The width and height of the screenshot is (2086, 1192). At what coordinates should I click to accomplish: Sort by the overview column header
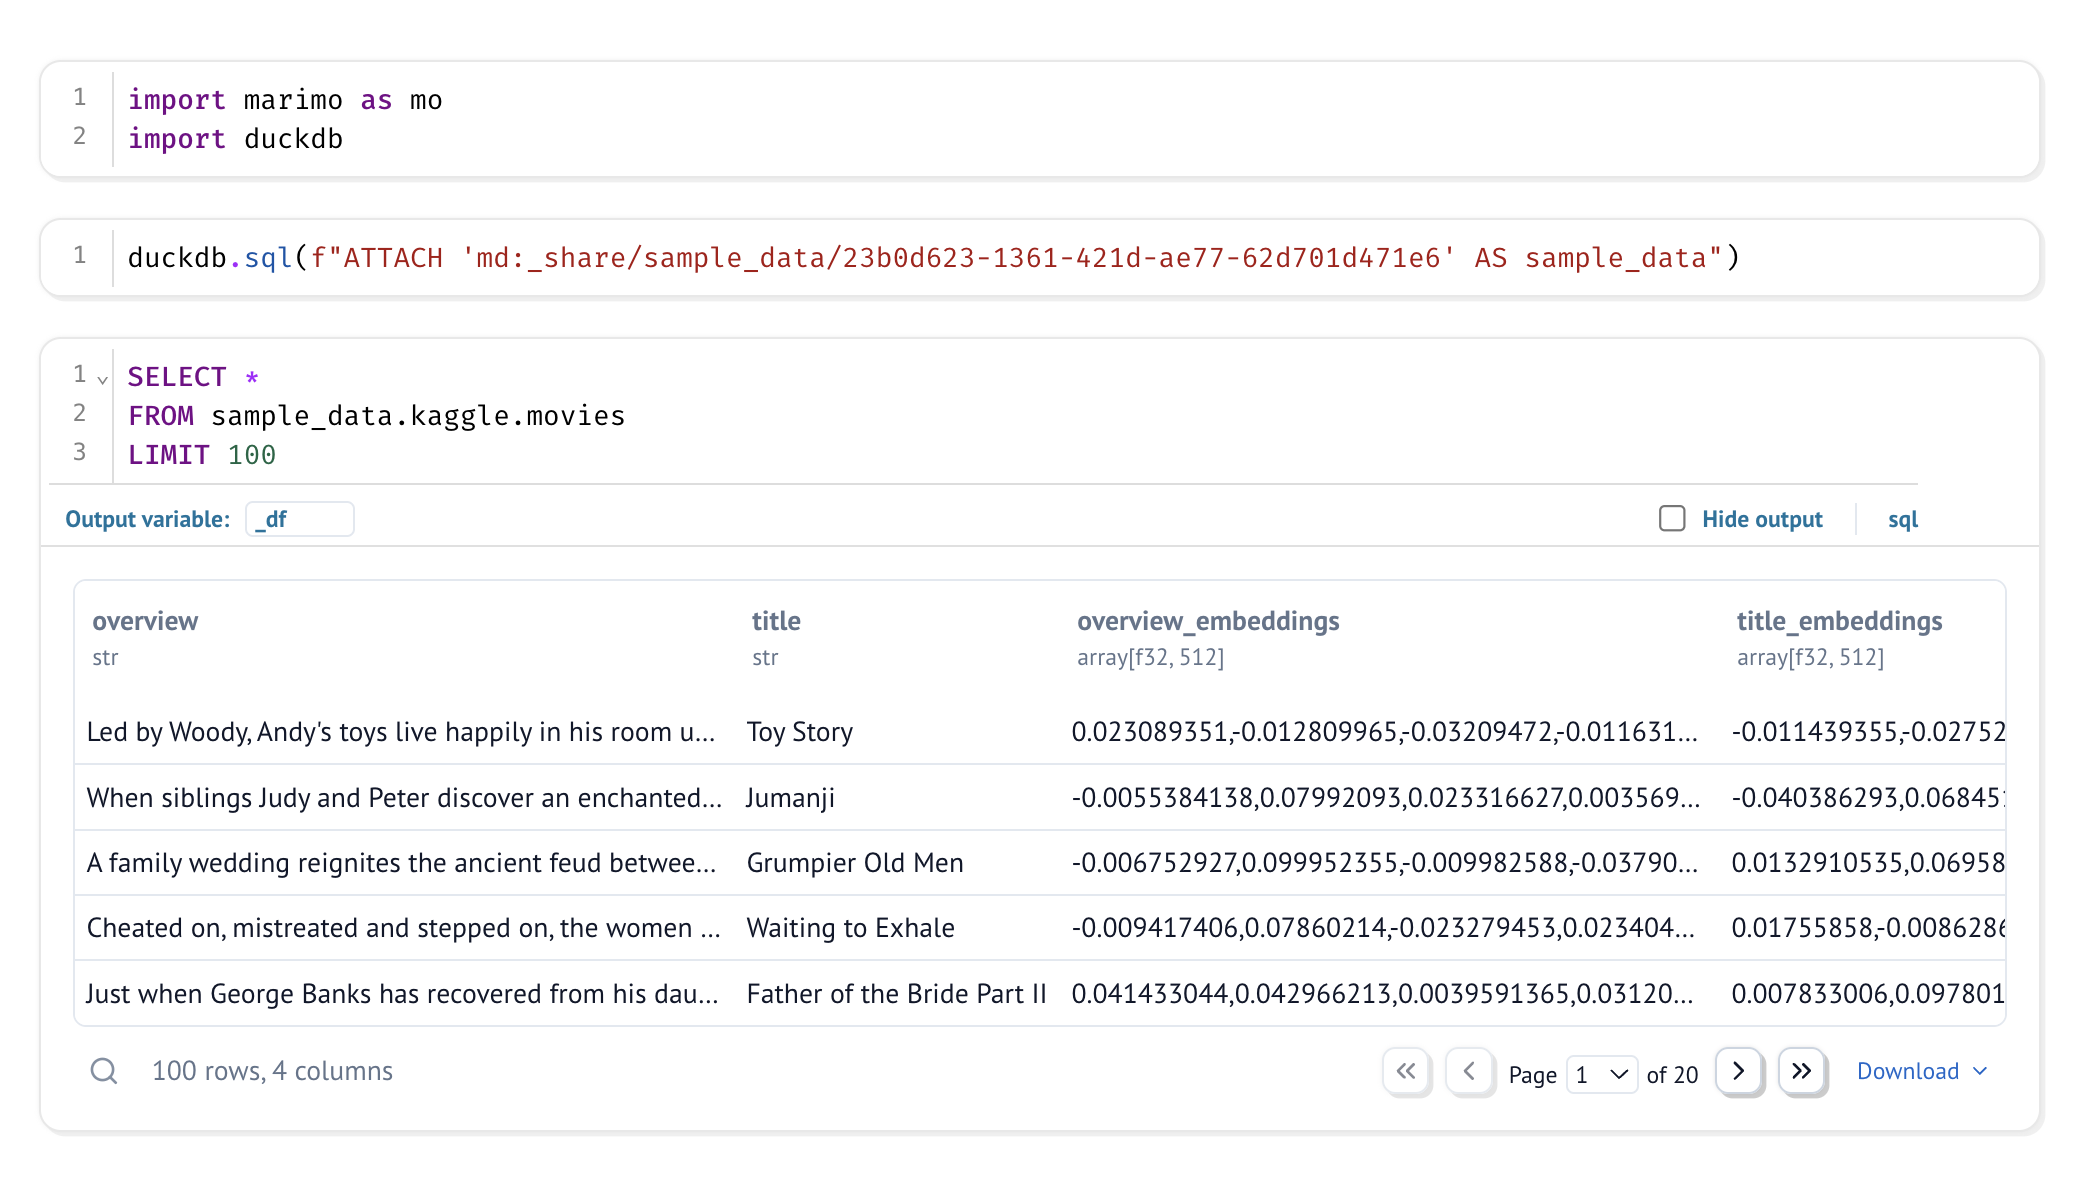tap(145, 621)
